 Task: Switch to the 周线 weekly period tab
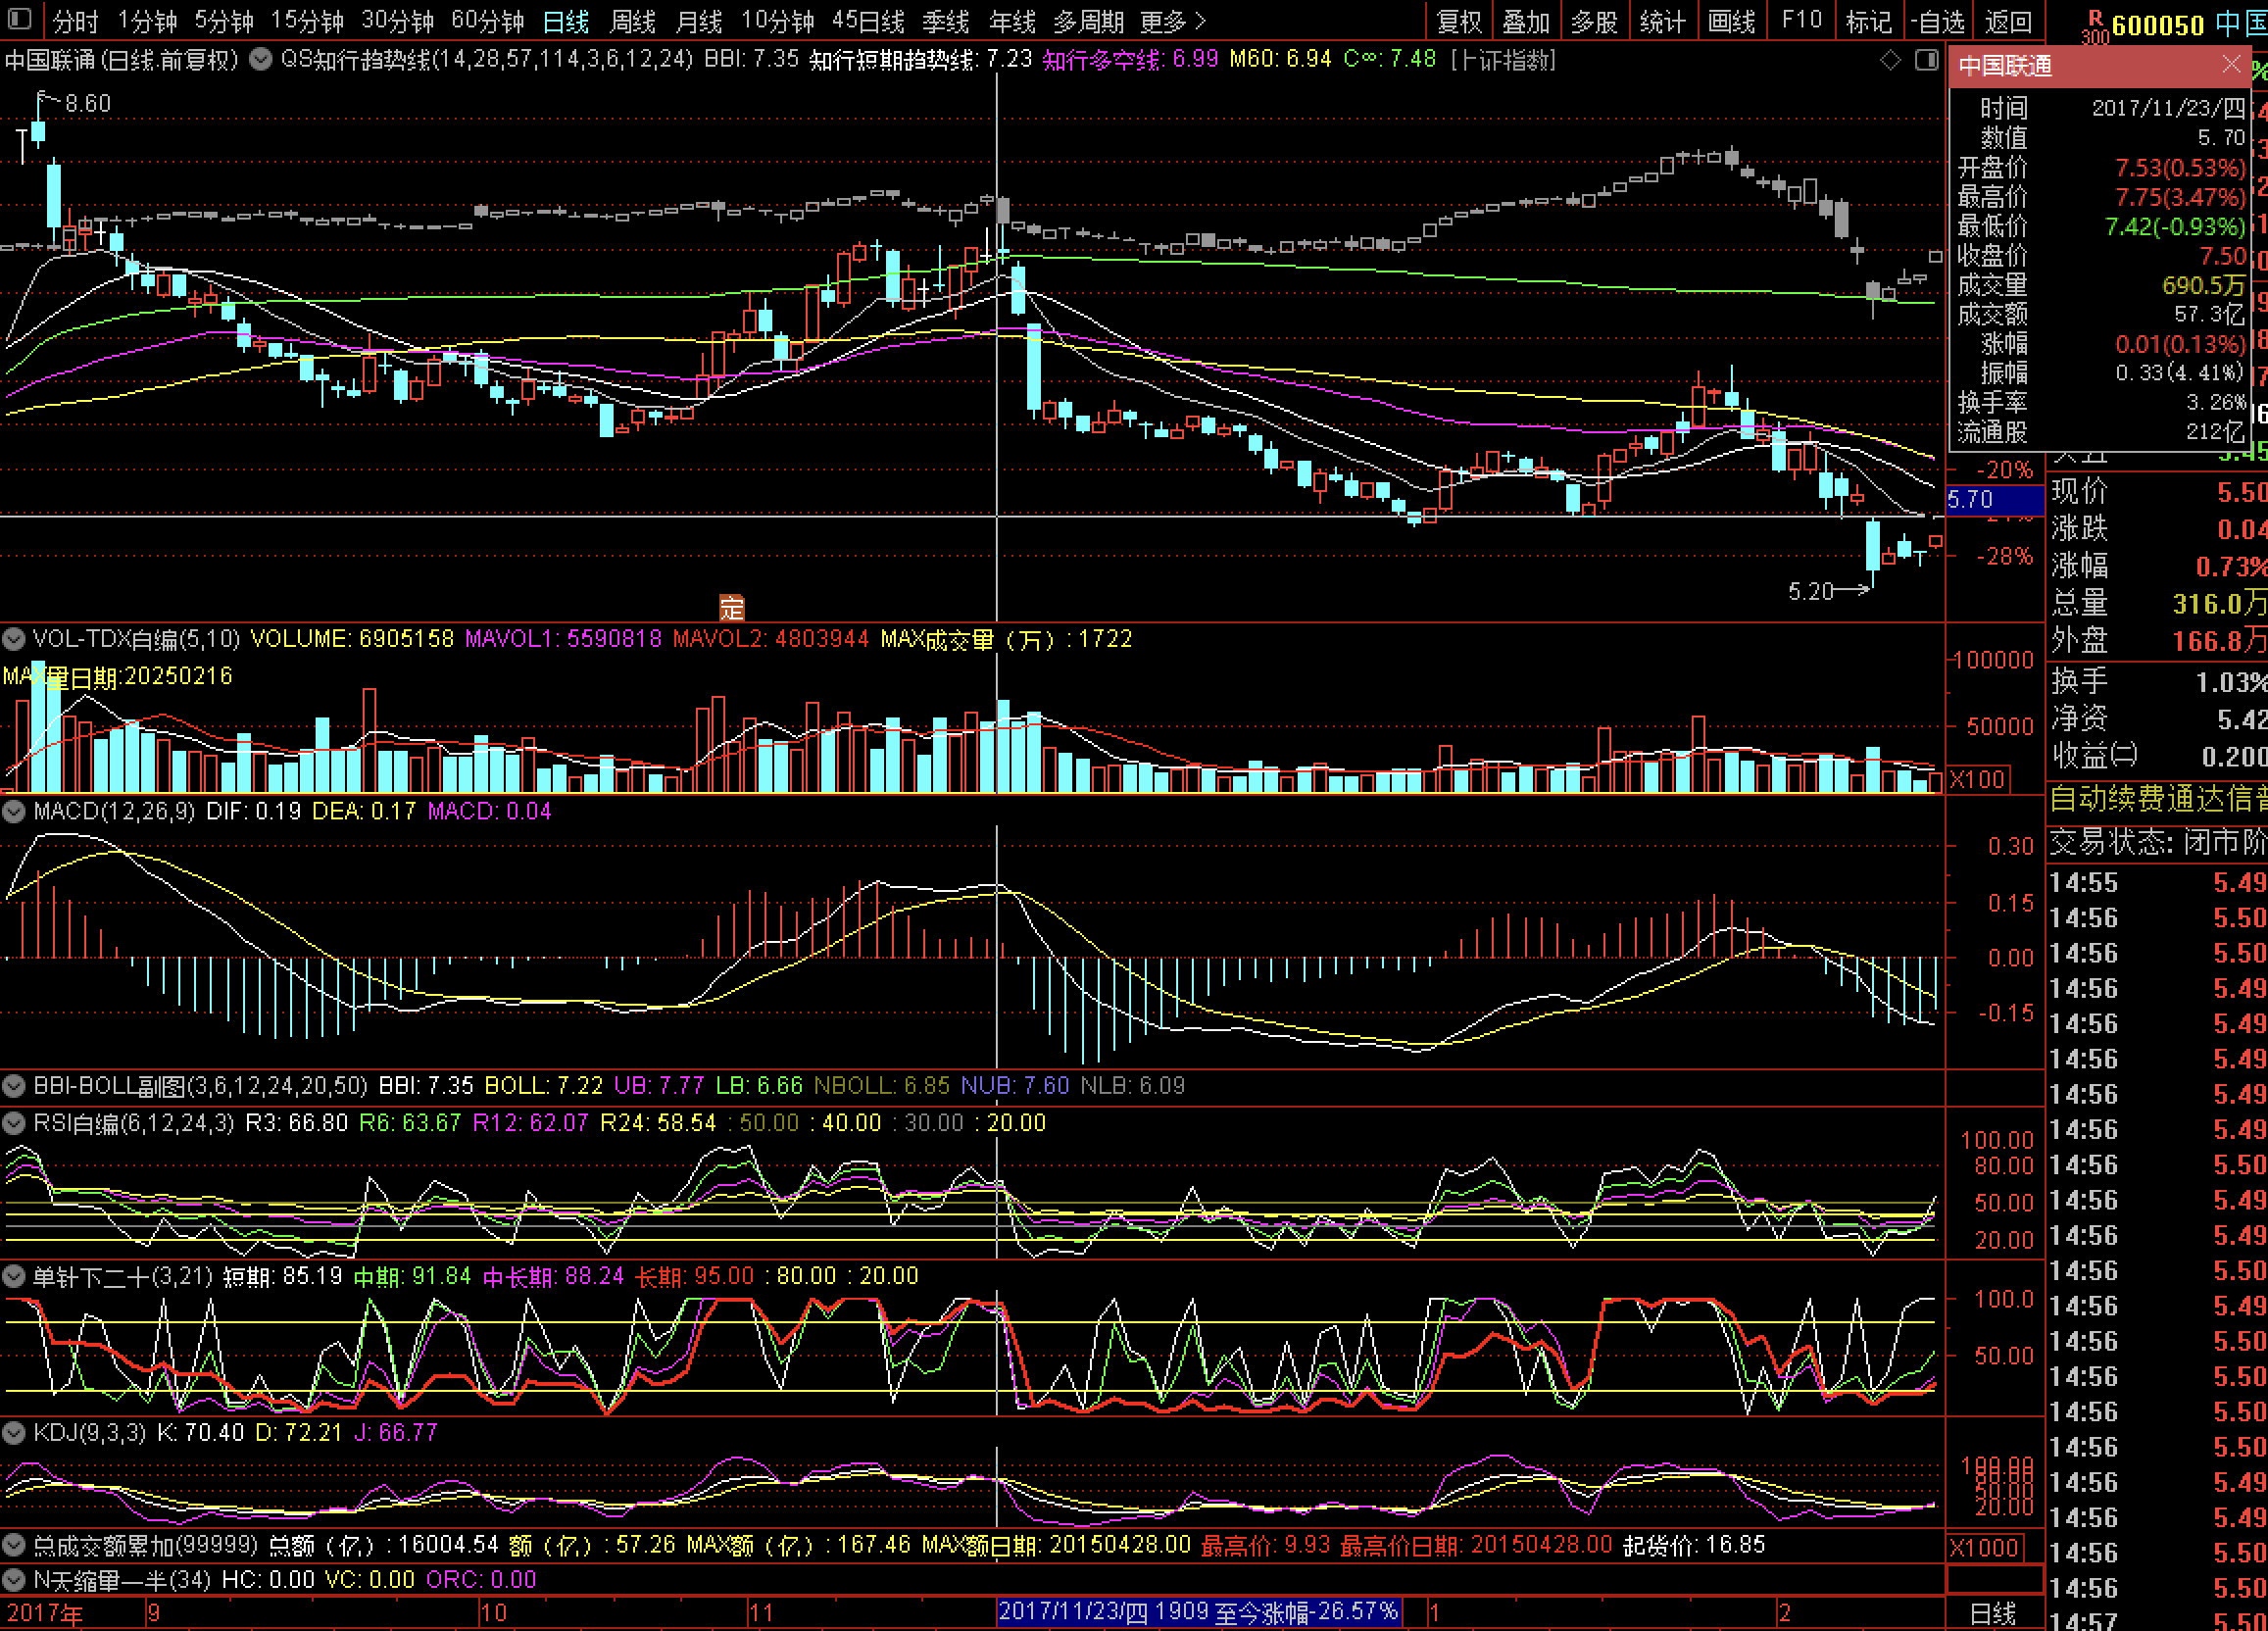point(632,21)
